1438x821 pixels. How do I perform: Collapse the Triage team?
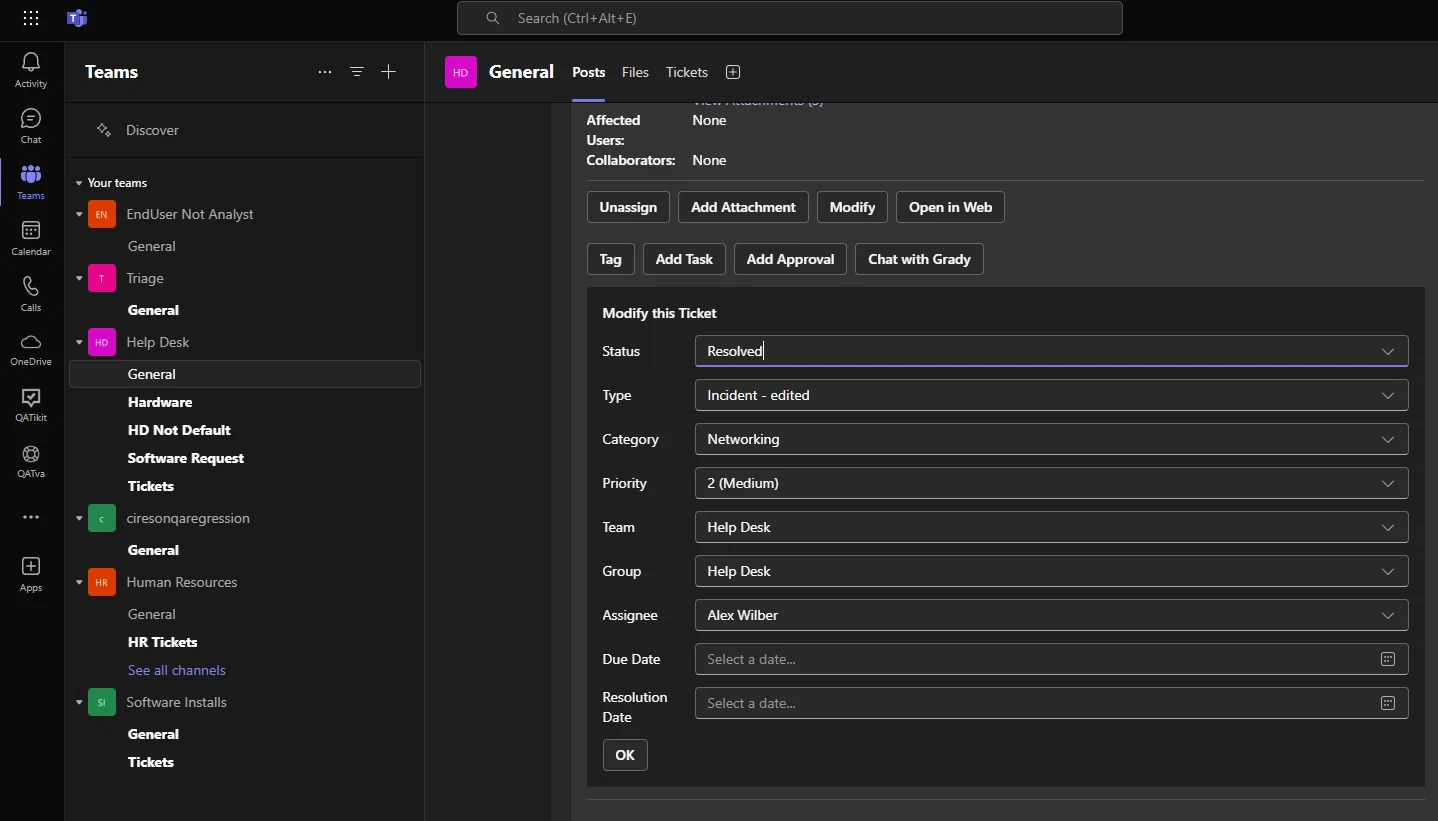(x=79, y=278)
